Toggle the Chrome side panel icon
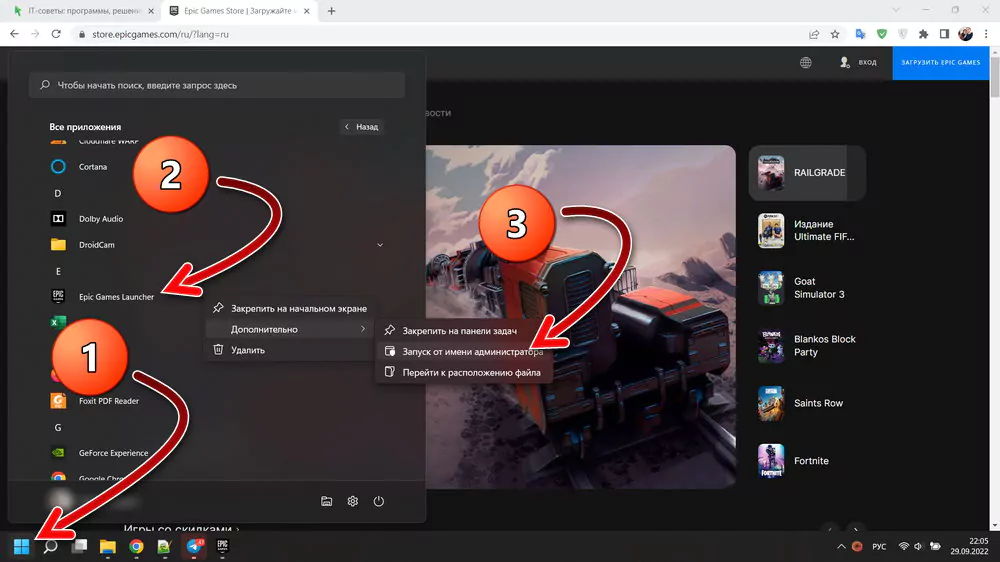The height and width of the screenshot is (562, 1000). 945,34
